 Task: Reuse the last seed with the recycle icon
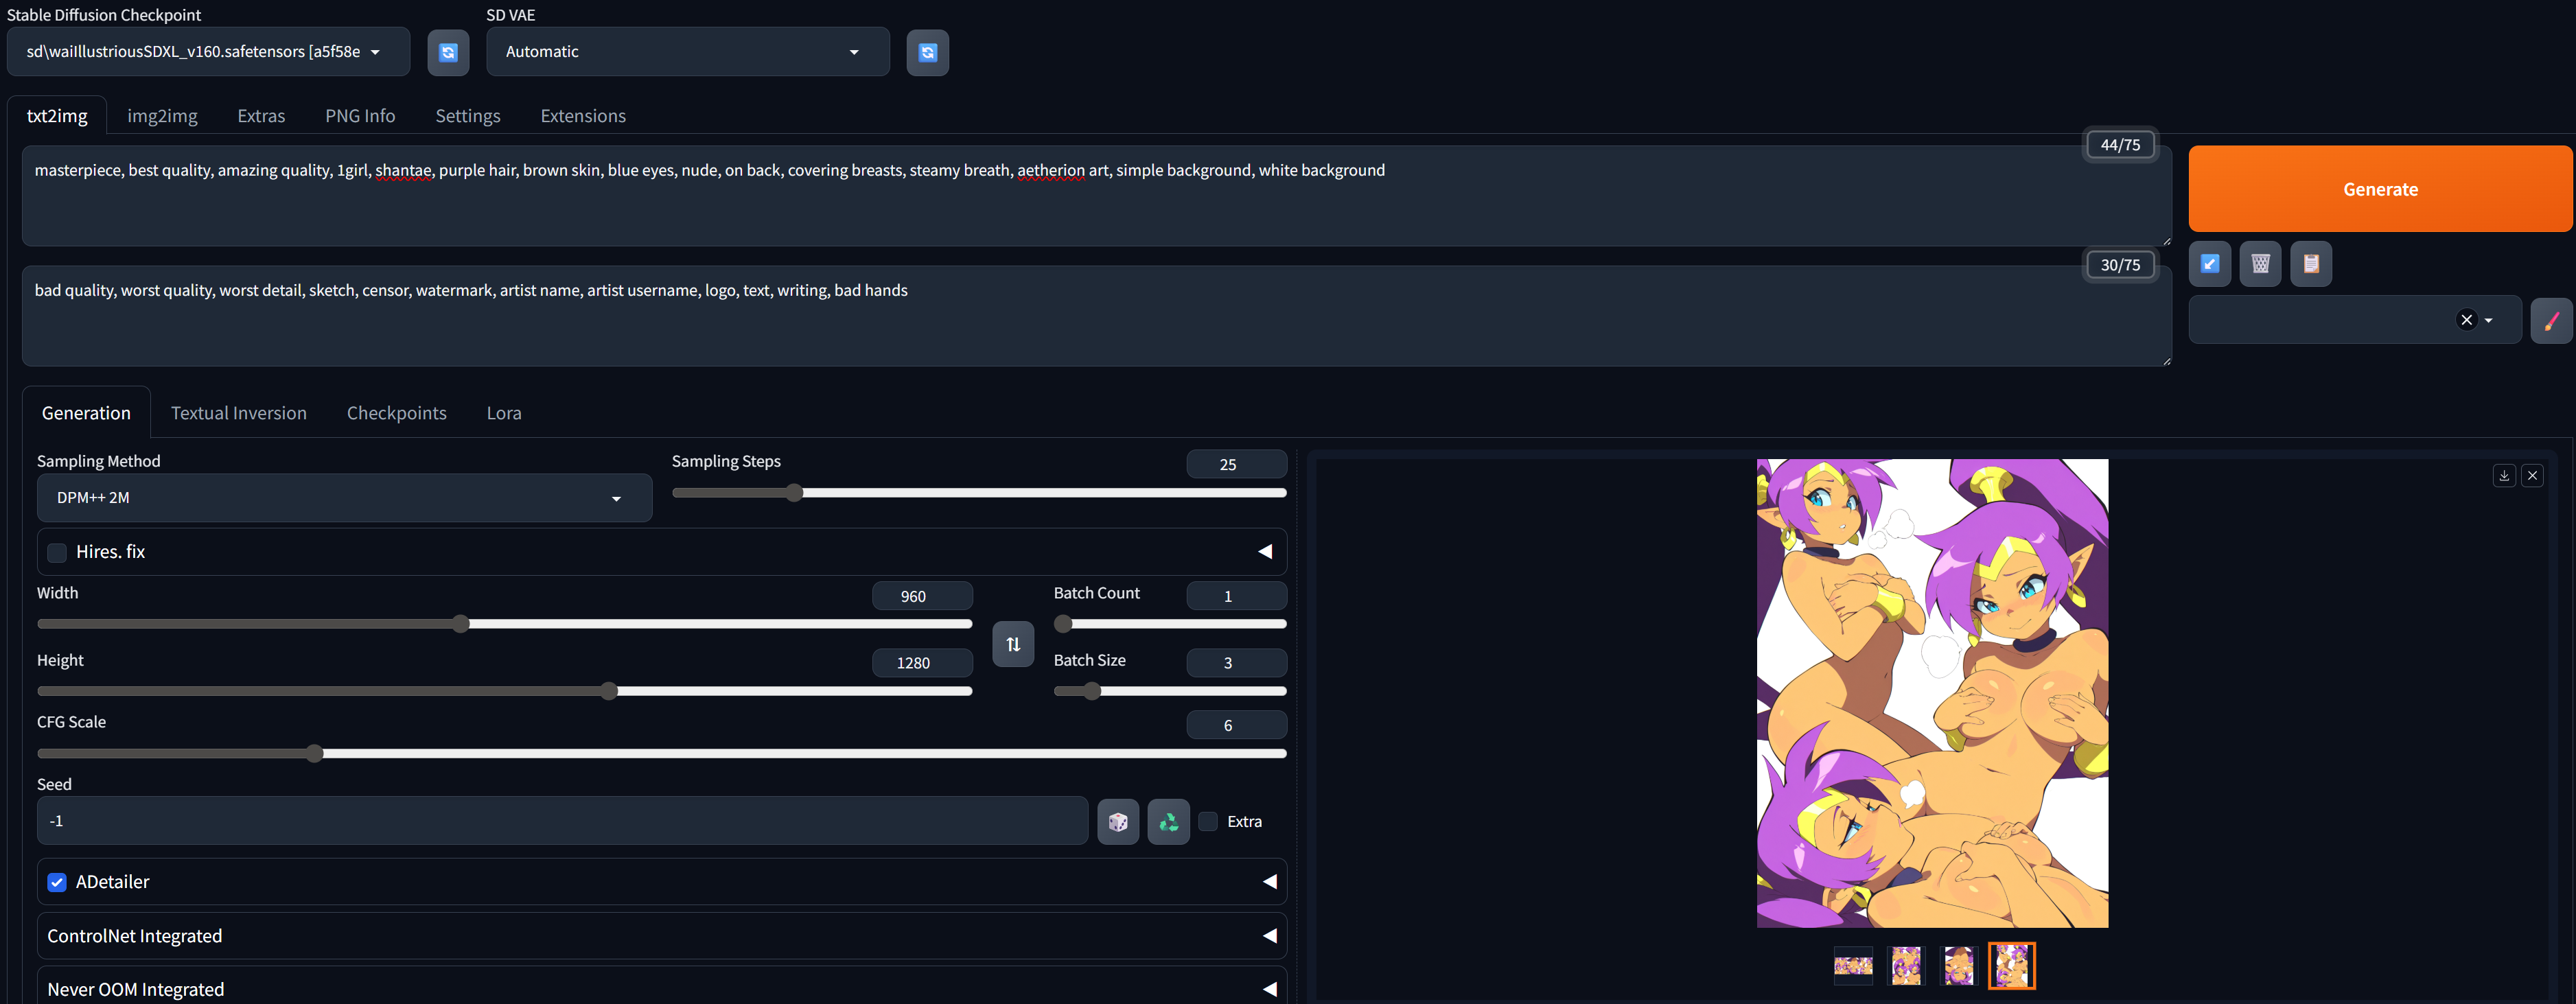pos(1168,822)
